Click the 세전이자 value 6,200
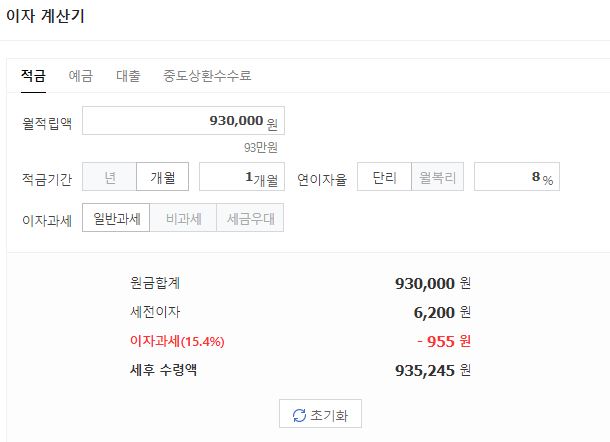The height and width of the screenshot is (442, 610). [434, 312]
